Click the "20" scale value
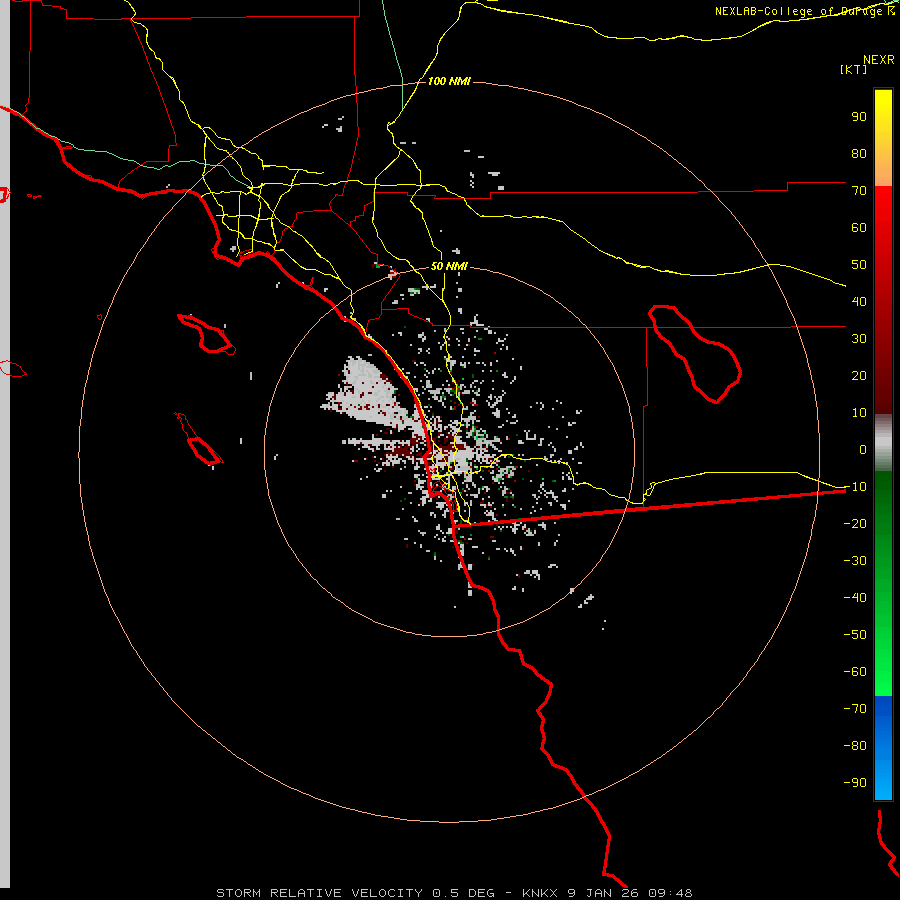 pos(859,376)
